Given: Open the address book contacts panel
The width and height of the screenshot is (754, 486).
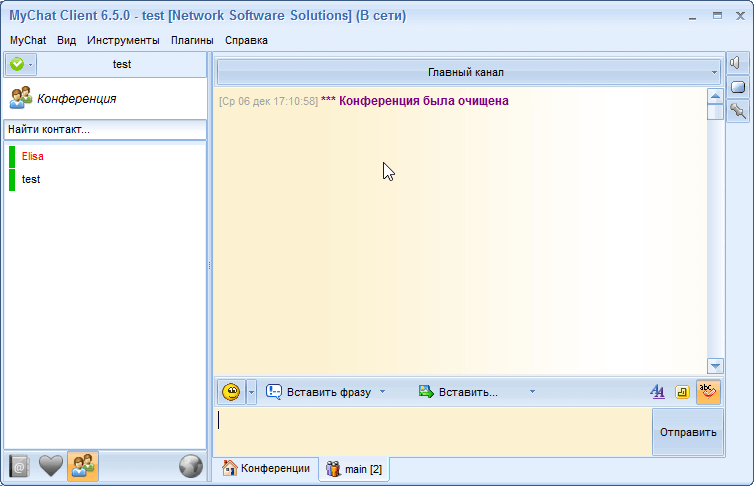Looking at the screenshot, I should [20, 466].
